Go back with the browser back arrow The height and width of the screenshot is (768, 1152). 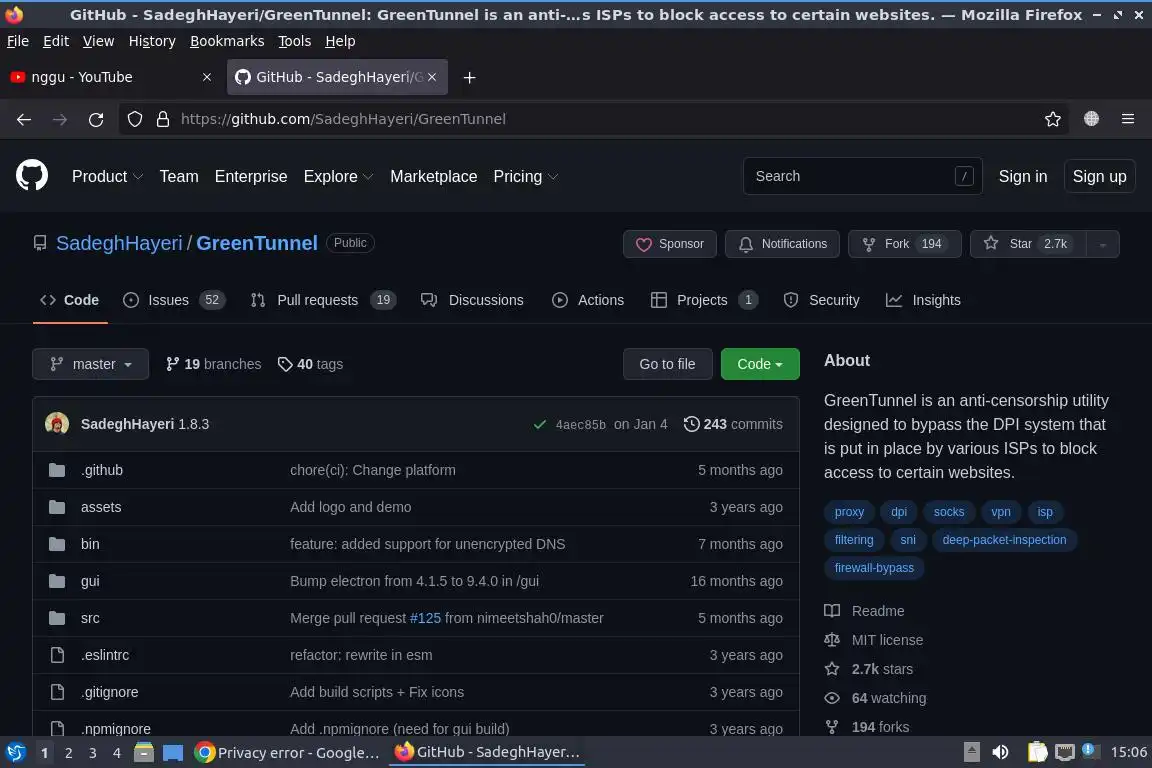point(24,119)
